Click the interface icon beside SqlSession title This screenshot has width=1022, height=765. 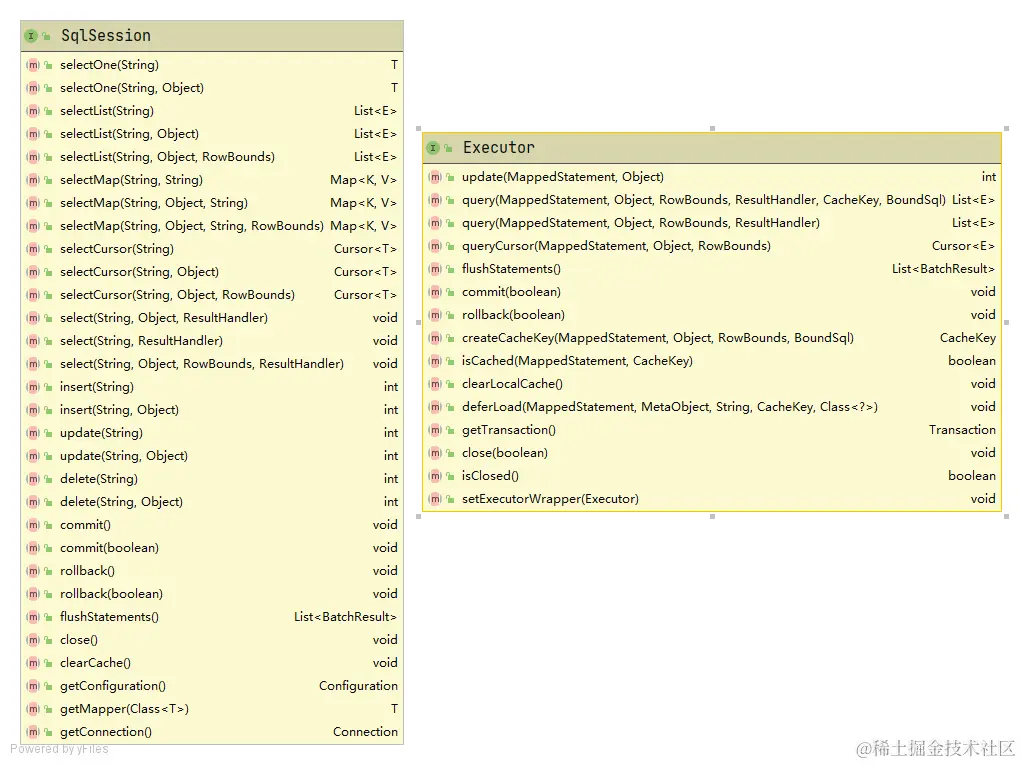tap(31, 36)
